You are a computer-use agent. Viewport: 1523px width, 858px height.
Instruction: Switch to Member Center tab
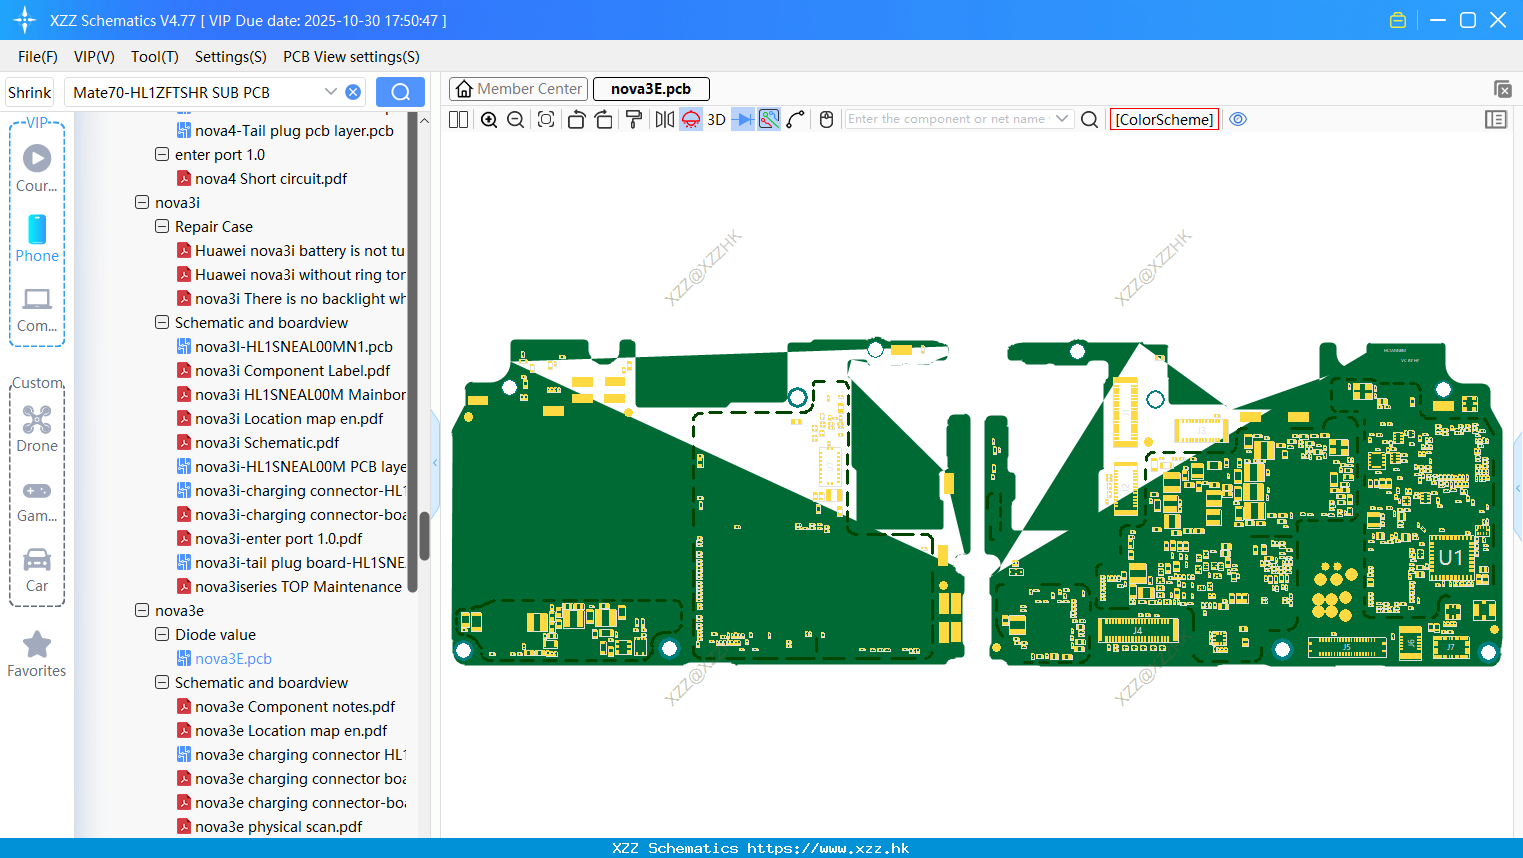518,89
